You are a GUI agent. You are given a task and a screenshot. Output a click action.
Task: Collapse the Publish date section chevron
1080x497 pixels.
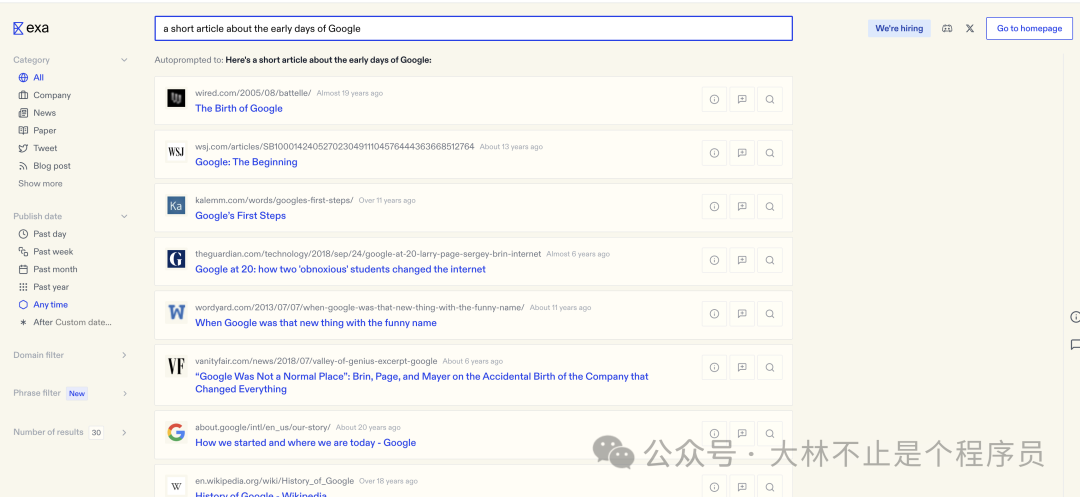[124, 216]
